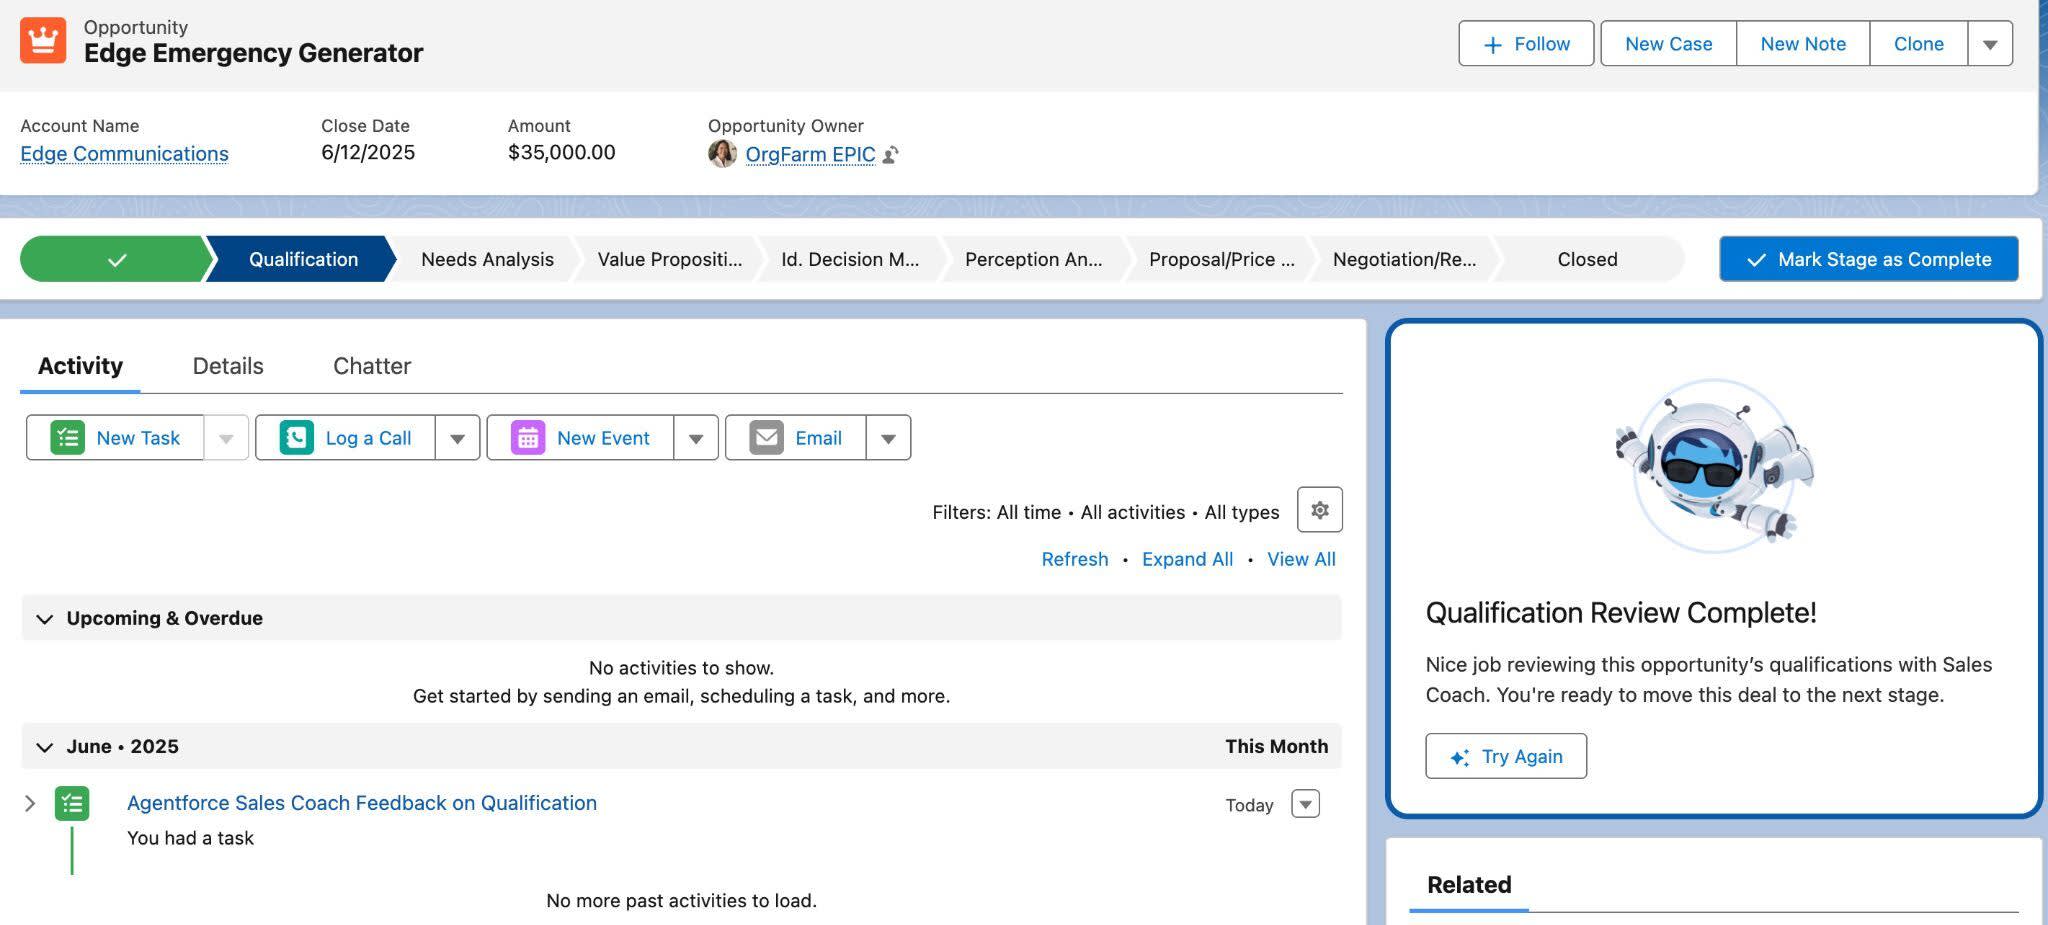
Task: Click the Log a Call button
Action: click(345, 438)
